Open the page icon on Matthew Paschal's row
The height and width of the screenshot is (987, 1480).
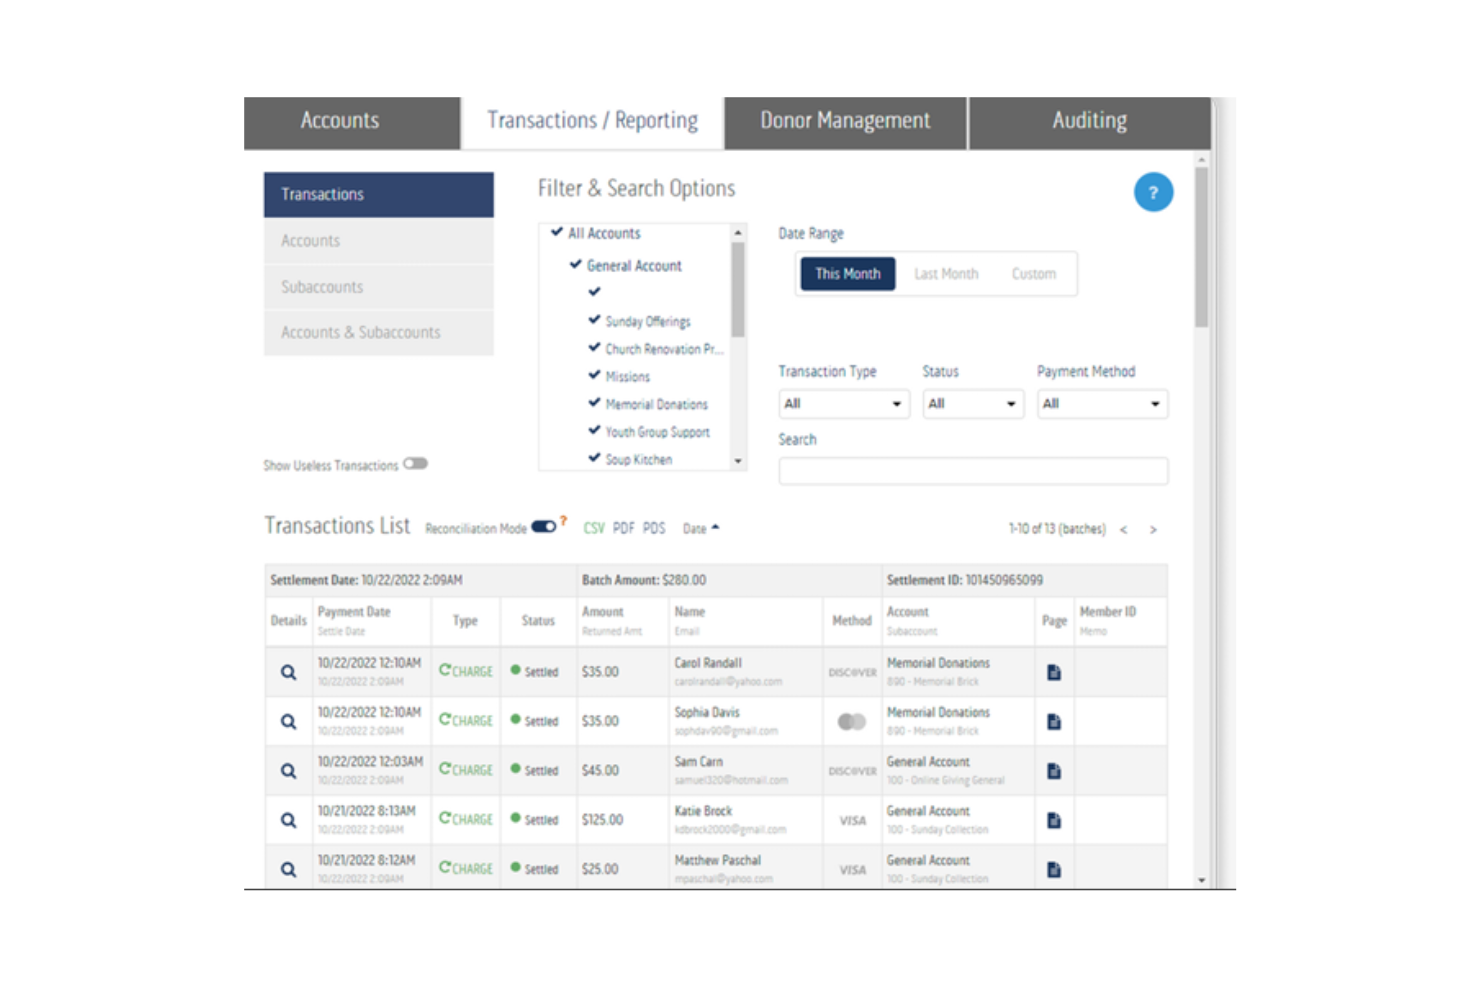[x=1053, y=869]
